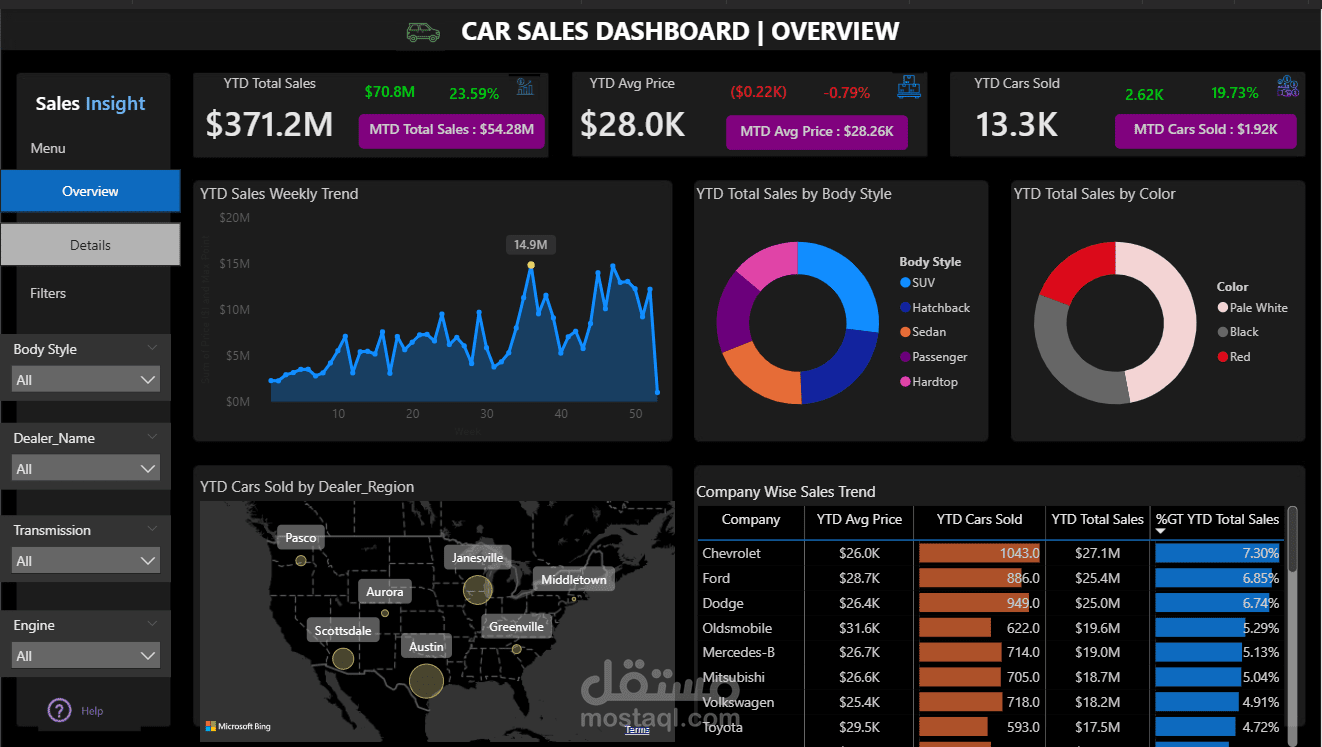The image size is (1322, 747).
Task: Click the Microsoft Bing logo on map
Action: (238, 726)
